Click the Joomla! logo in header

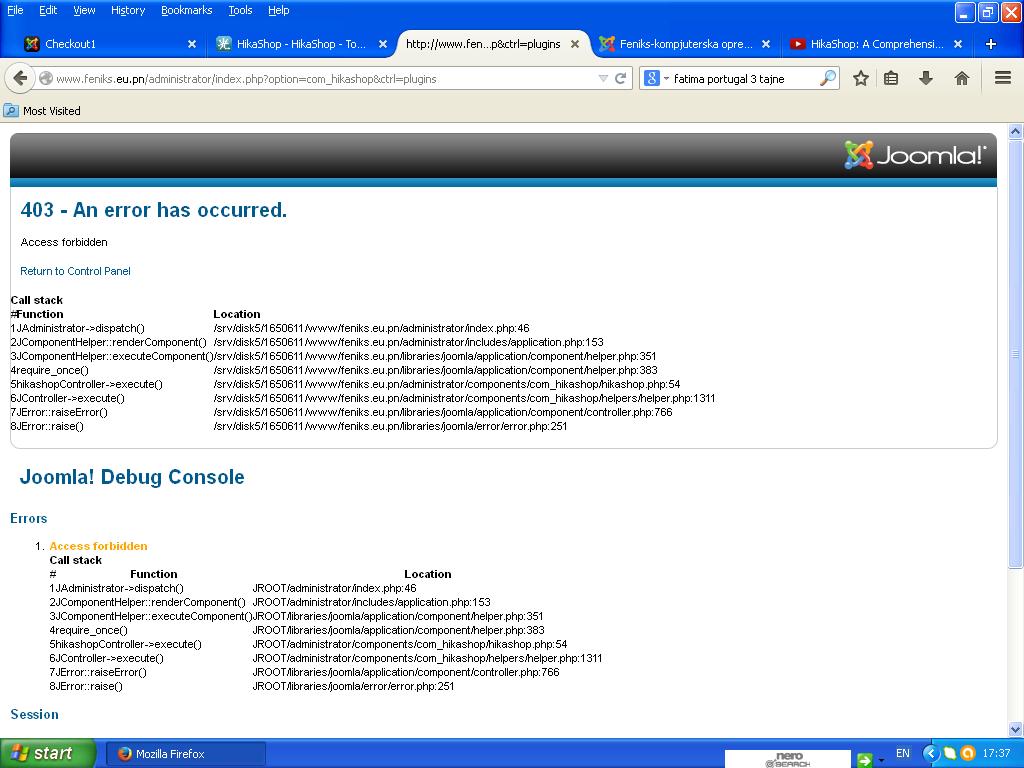click(x=916, y=155)
